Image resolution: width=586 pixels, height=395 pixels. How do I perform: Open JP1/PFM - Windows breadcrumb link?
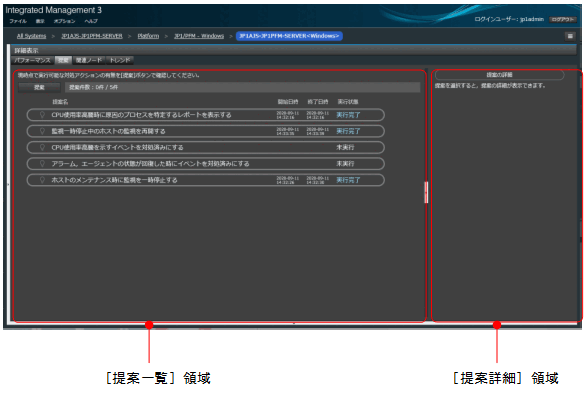tap(199, 36)
